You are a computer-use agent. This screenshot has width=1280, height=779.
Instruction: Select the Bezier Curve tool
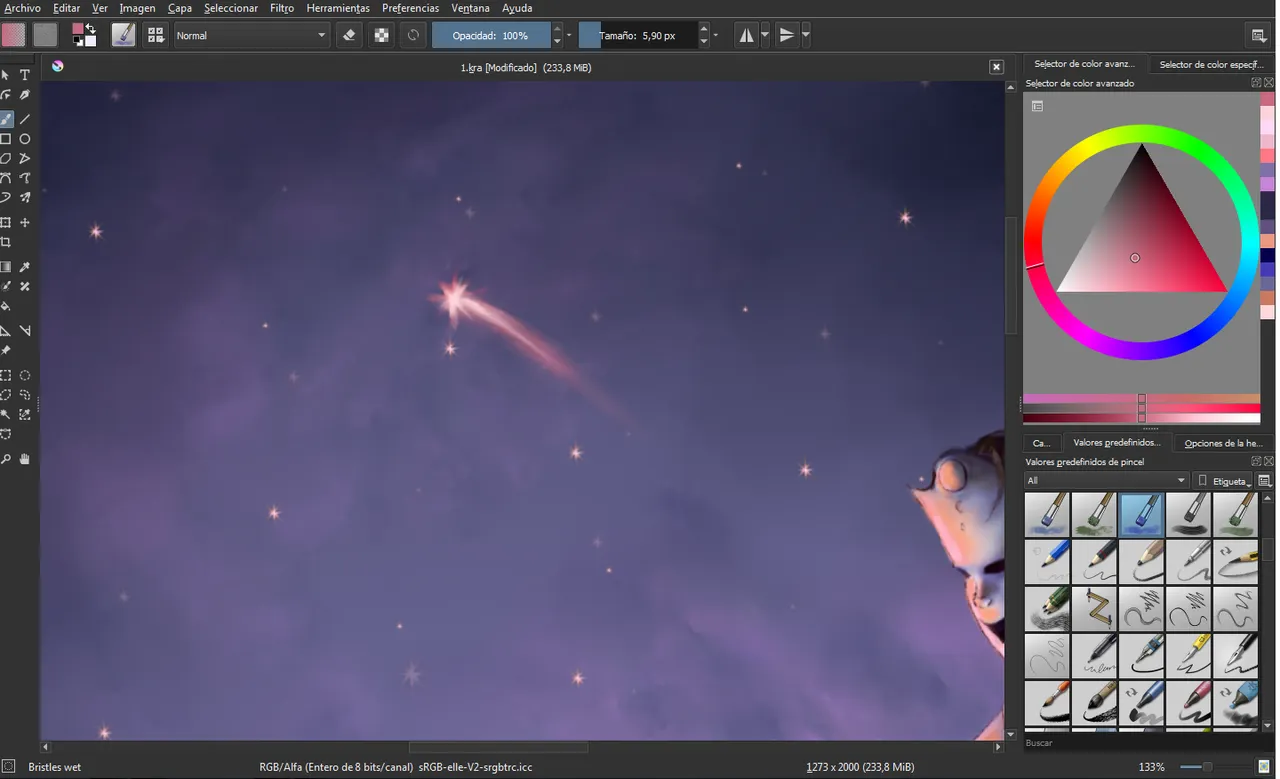click(x=6, y=178)
